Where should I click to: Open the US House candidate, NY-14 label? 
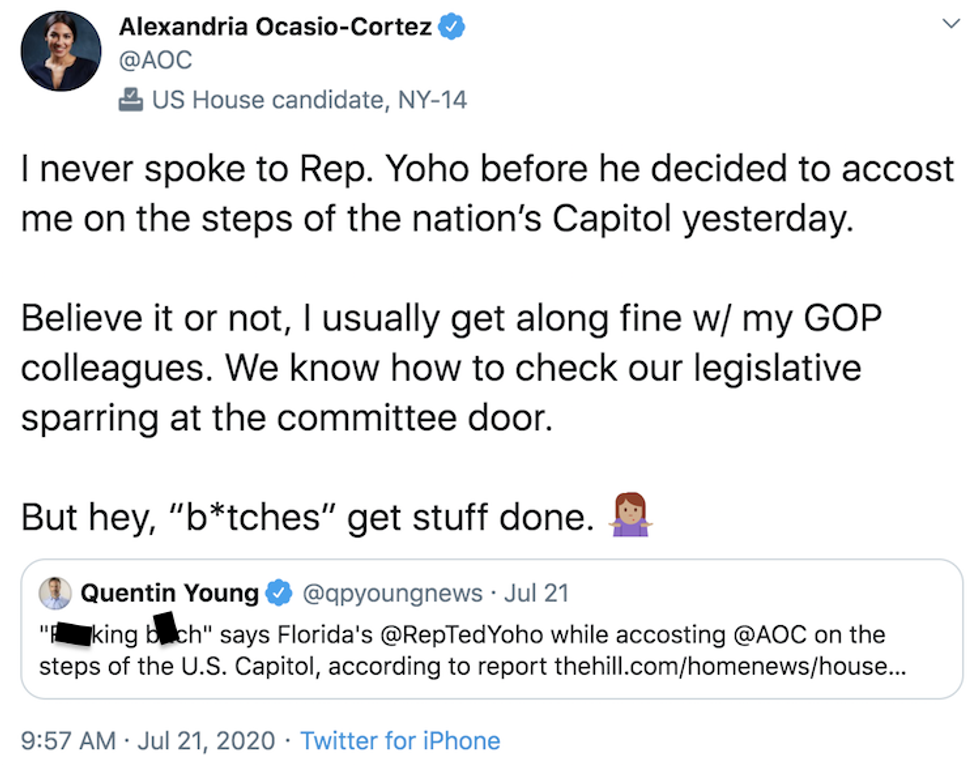[x=309, y=100]
